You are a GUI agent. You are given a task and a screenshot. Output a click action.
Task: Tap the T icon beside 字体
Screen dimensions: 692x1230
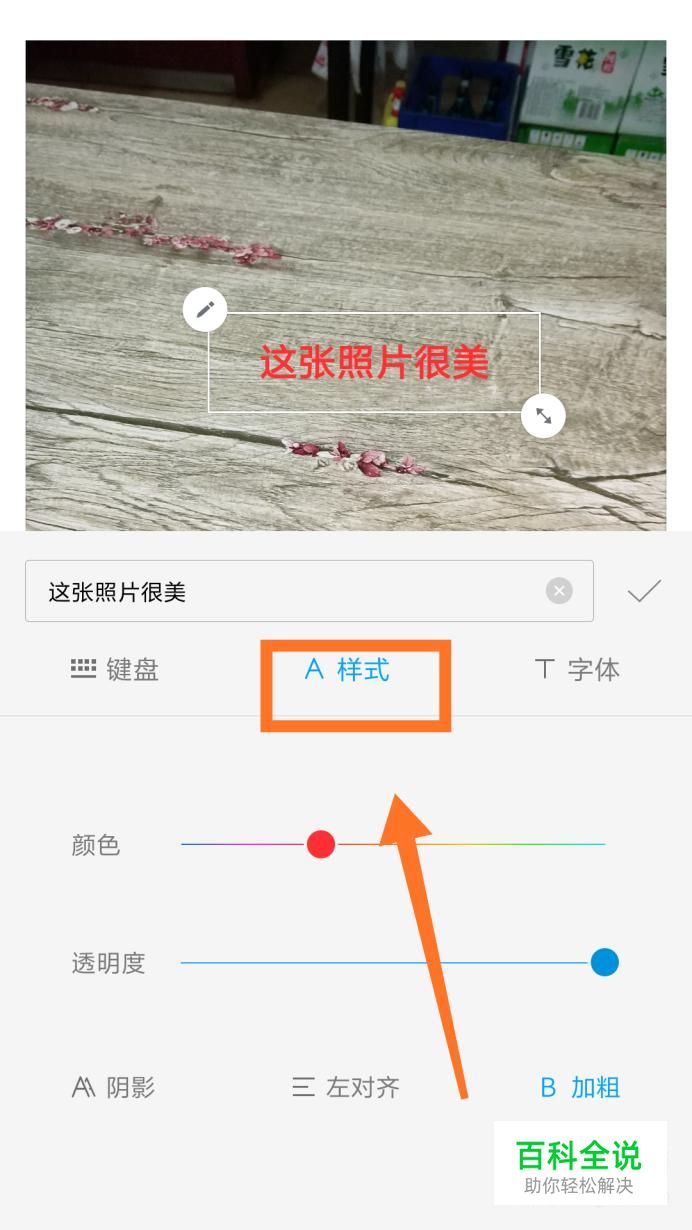[x=545, y=669]
